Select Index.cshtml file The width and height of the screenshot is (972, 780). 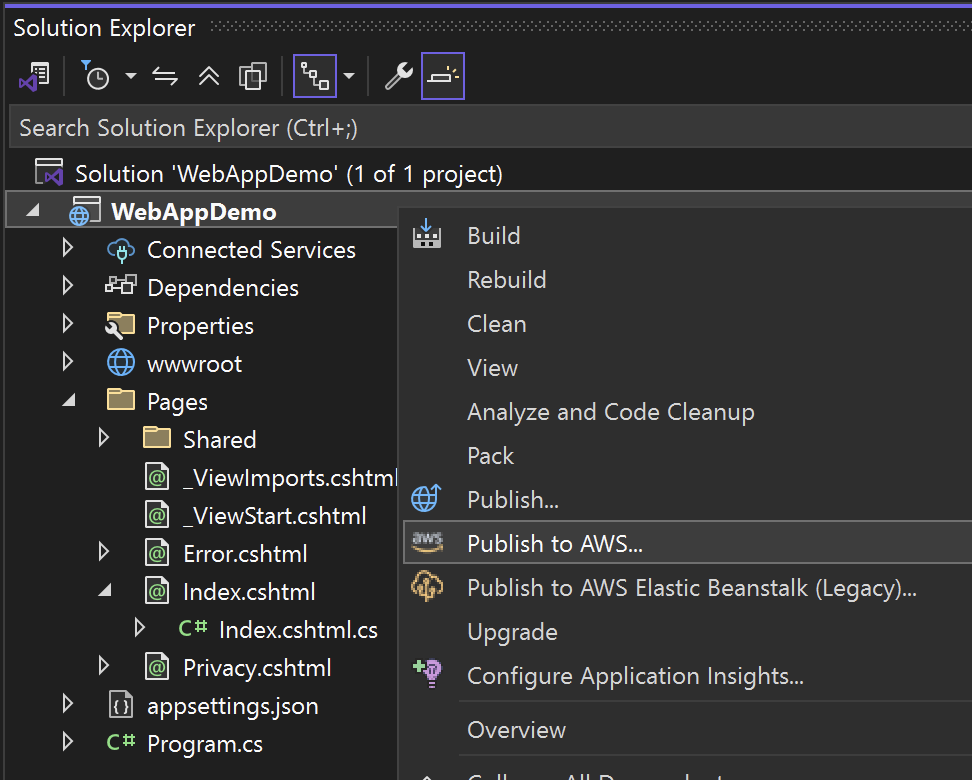click(249, 592)
